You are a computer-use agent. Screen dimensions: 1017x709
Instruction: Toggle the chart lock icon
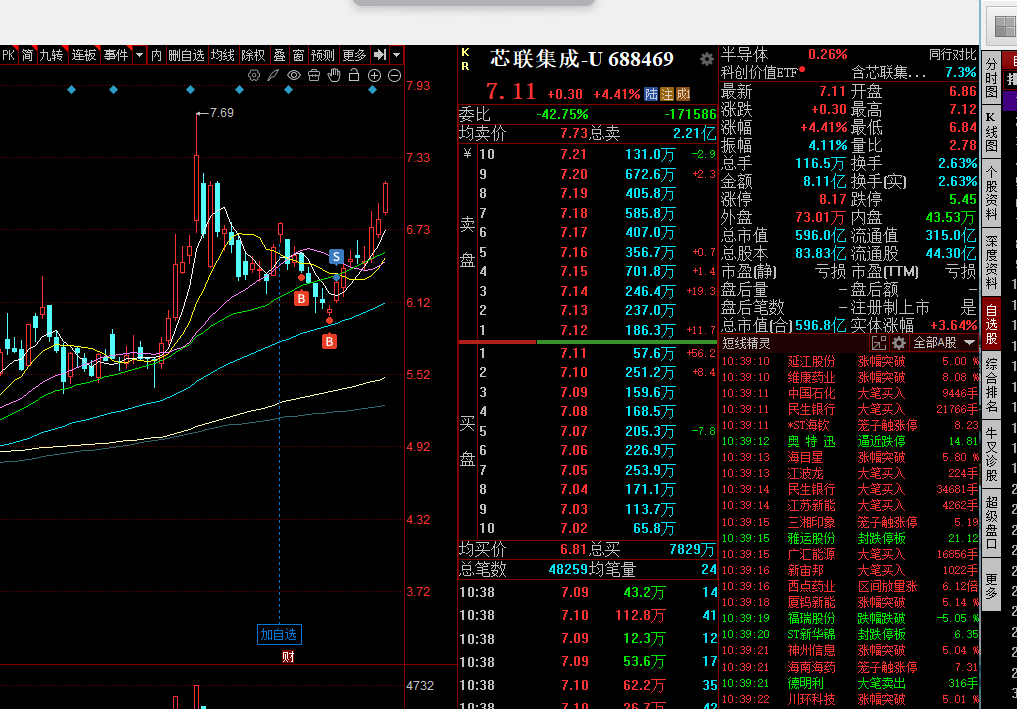pos(354,75)
